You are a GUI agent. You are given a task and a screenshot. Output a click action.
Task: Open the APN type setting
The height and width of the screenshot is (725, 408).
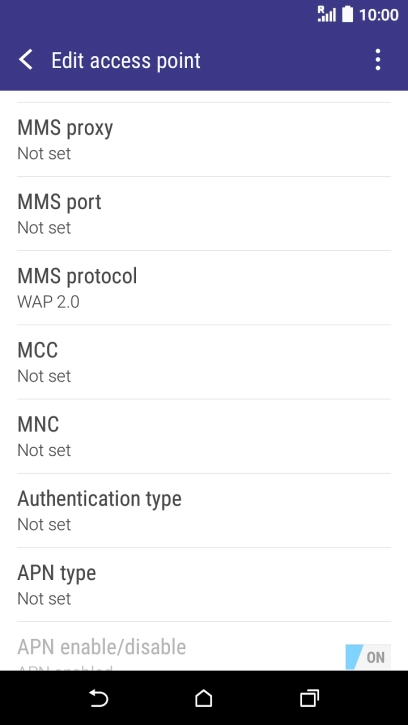[x=204, y=585]
